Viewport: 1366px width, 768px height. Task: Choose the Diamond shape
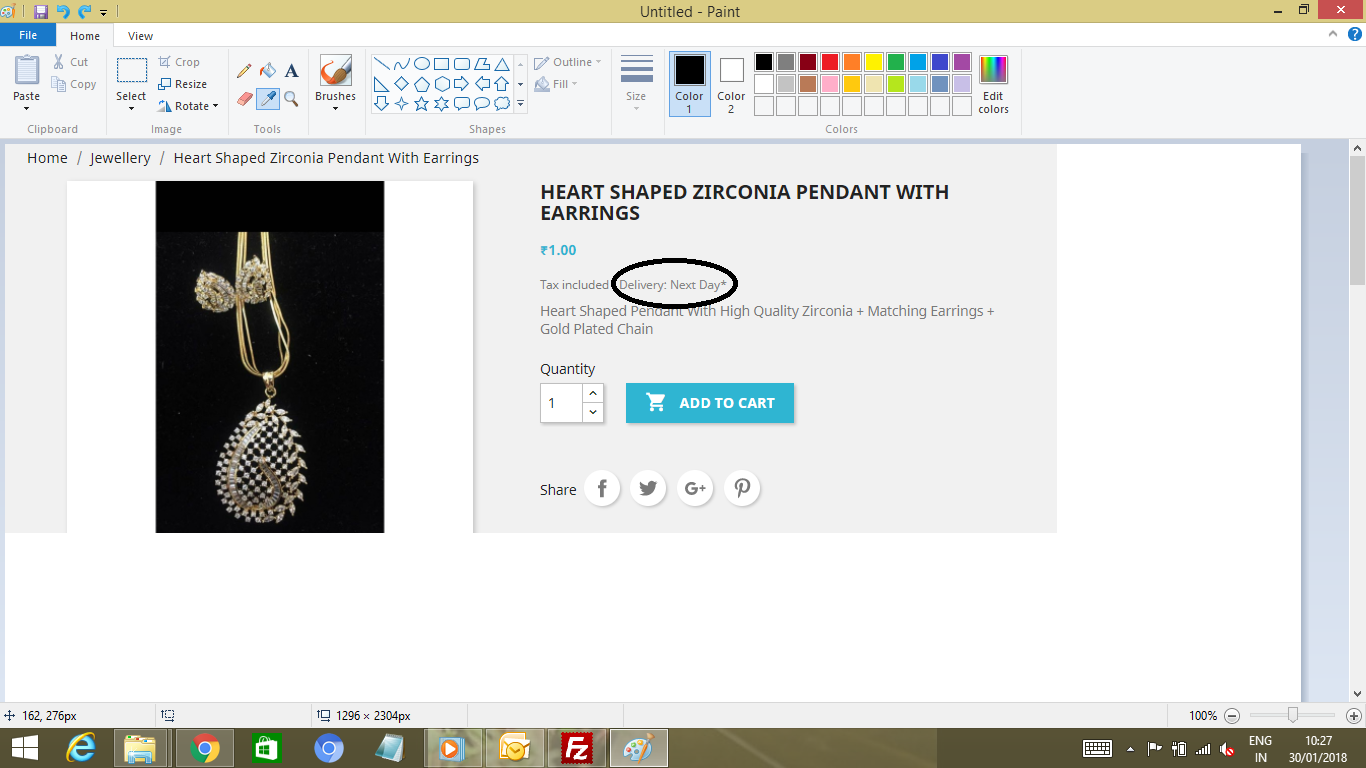click(x=401, y=84)
